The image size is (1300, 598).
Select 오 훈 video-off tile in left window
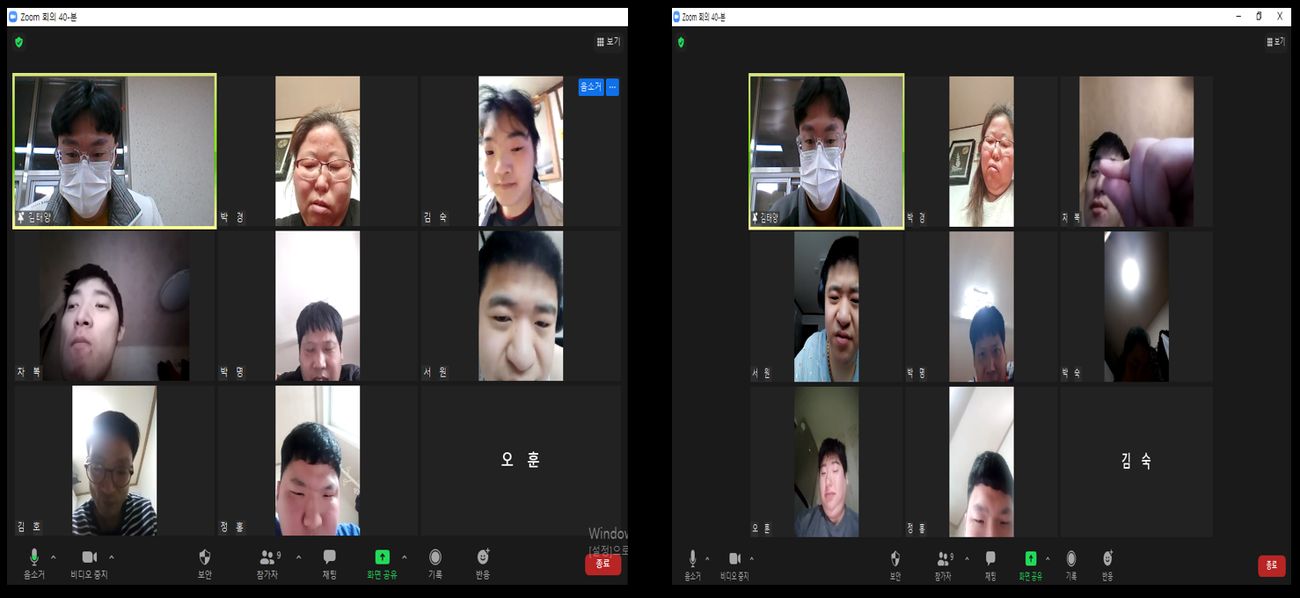click(x=520, y=460)
